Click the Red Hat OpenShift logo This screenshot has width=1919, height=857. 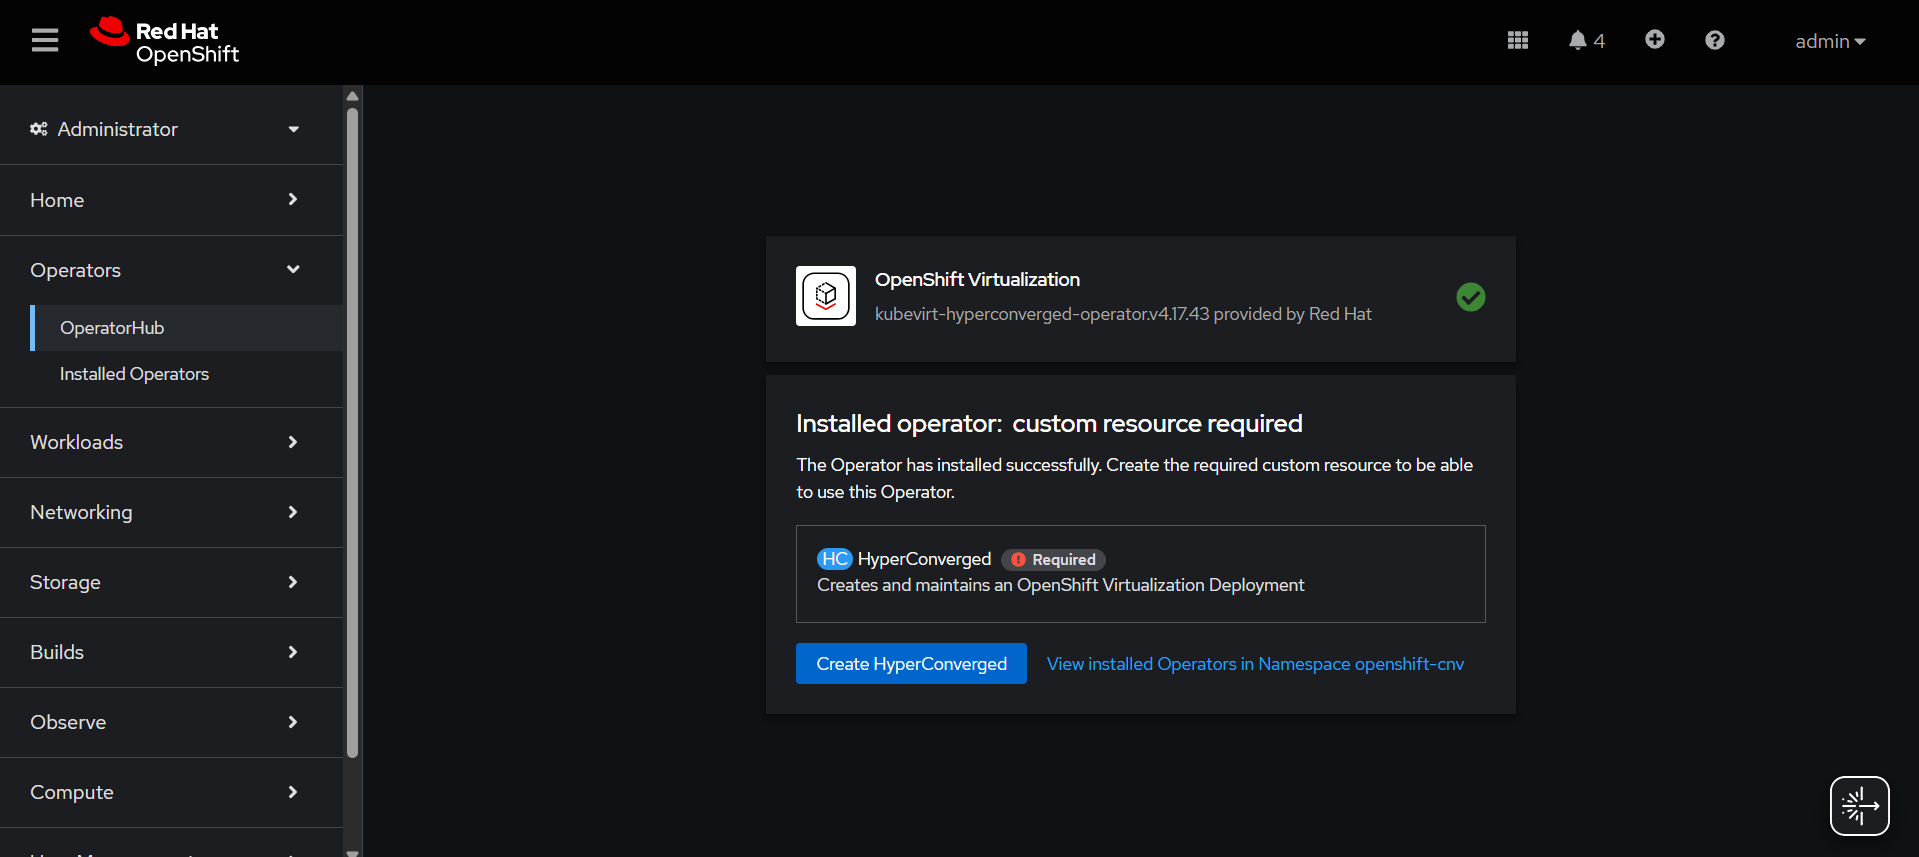pyautogui.click(x=165, y=42)
